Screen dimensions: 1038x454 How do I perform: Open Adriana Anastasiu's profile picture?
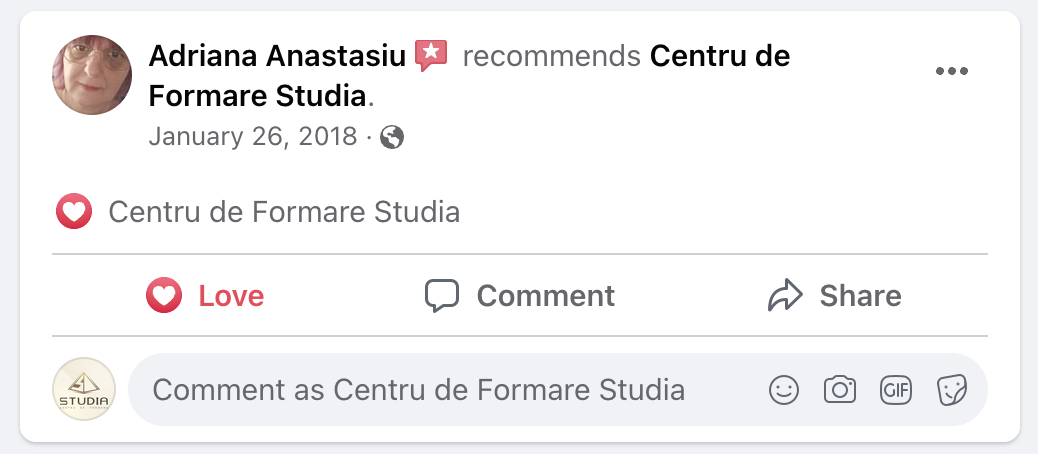(92, 75)
